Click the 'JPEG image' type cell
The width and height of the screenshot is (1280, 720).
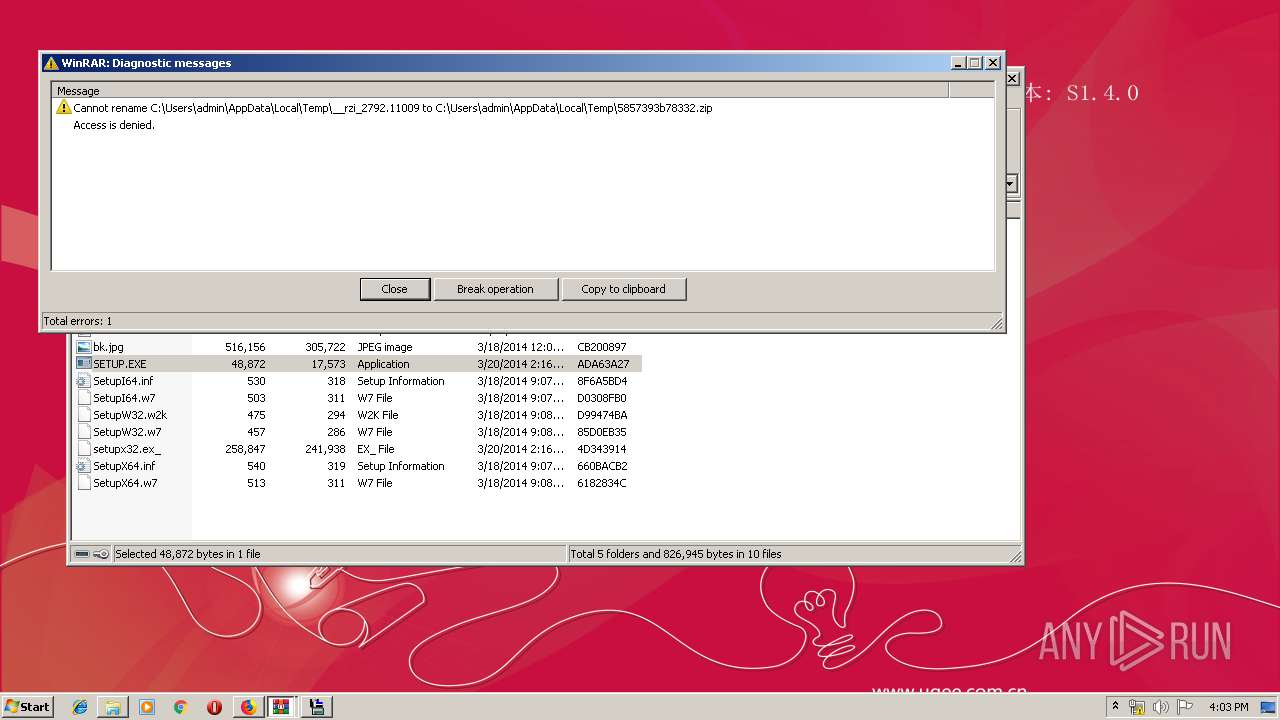coord(385,347)
